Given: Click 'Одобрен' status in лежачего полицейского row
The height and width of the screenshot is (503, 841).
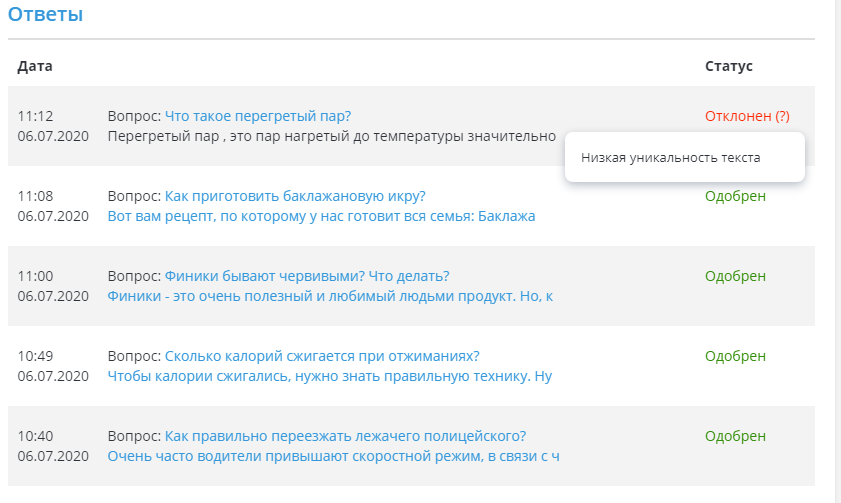Looking at the screenshot, I should click(735, 436).
